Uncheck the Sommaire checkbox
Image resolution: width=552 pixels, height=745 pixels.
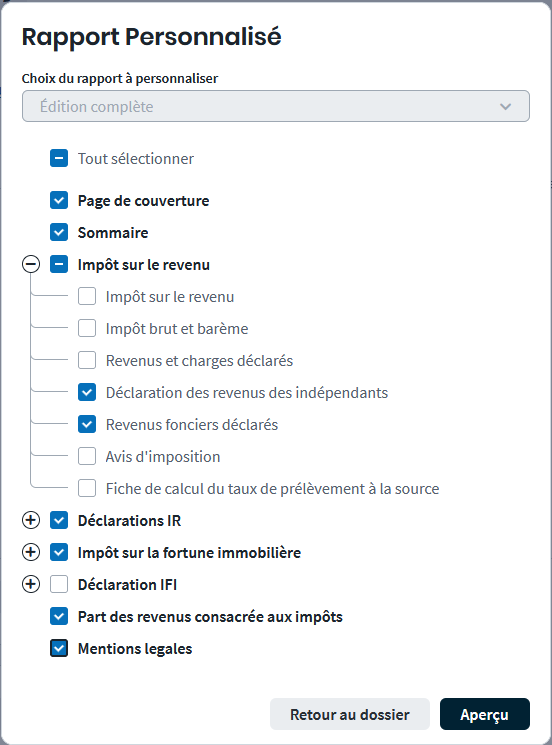(59, 232)
